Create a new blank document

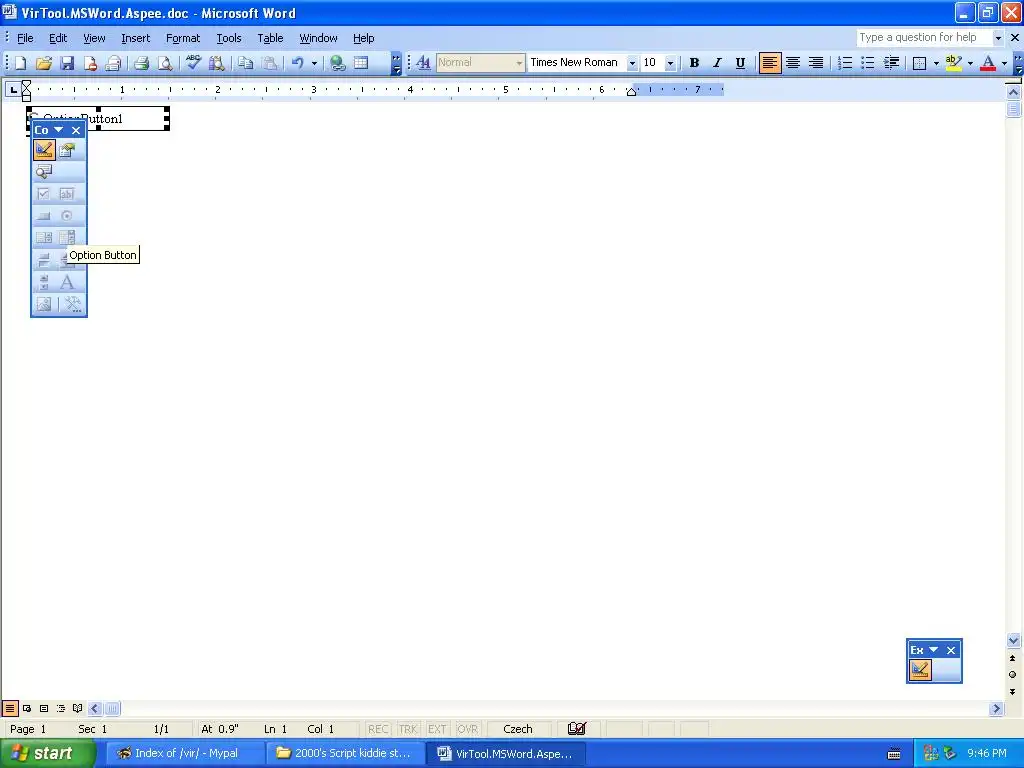coord(20,63)
